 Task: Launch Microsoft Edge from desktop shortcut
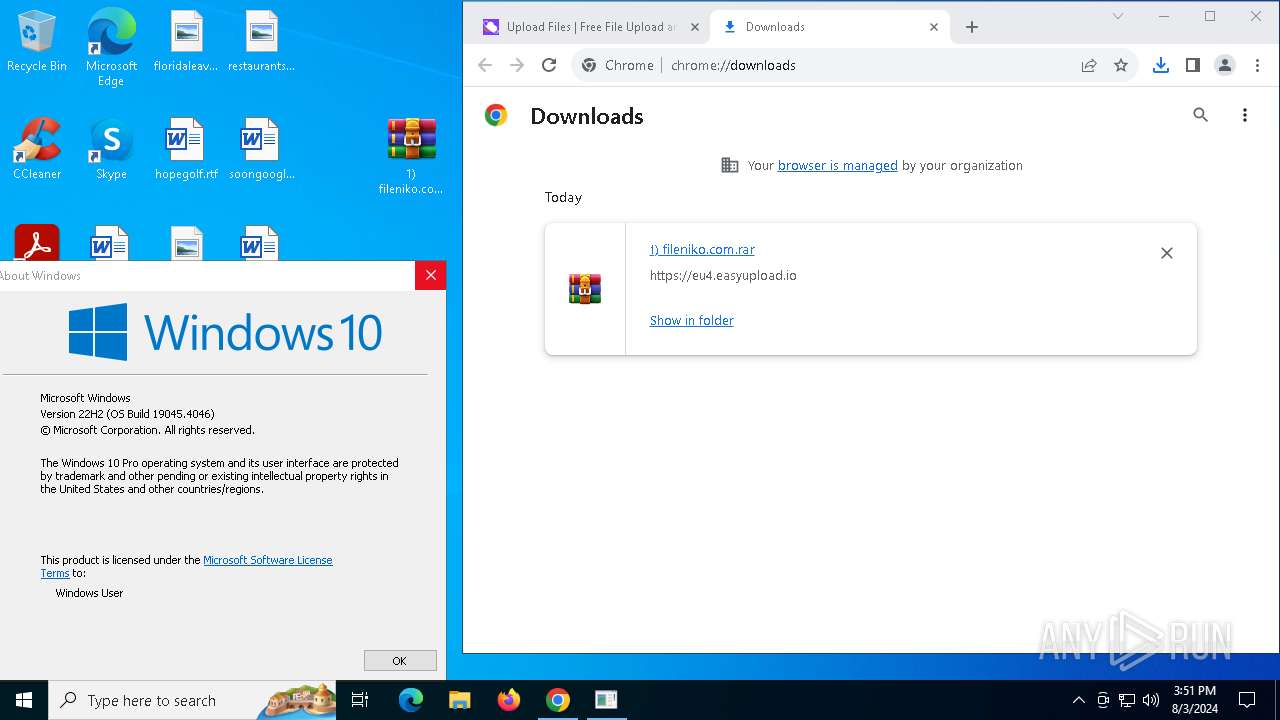click(111, 48)
